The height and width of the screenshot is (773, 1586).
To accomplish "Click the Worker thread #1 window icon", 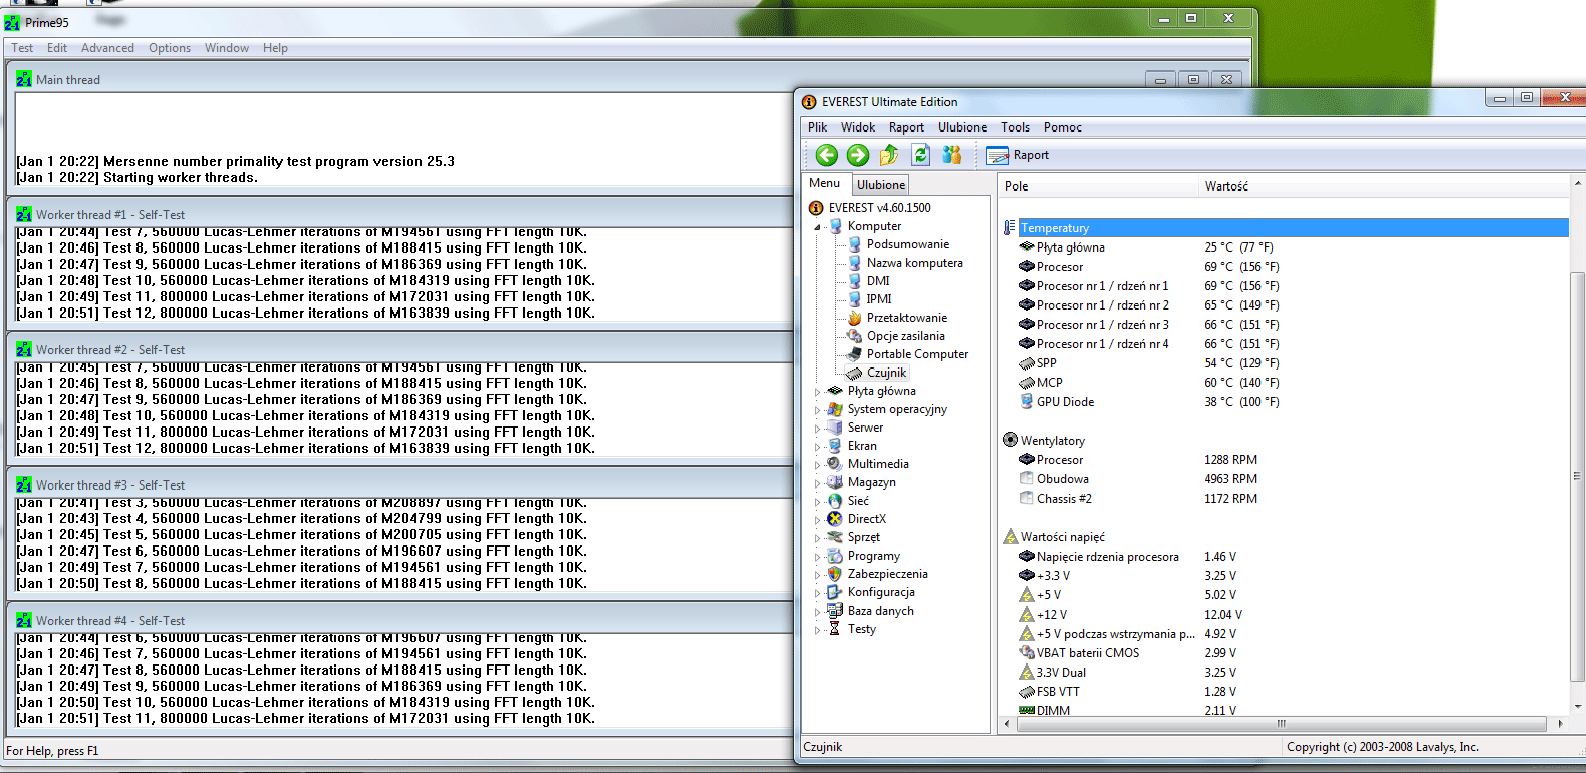I will click(x=24, y=214).
